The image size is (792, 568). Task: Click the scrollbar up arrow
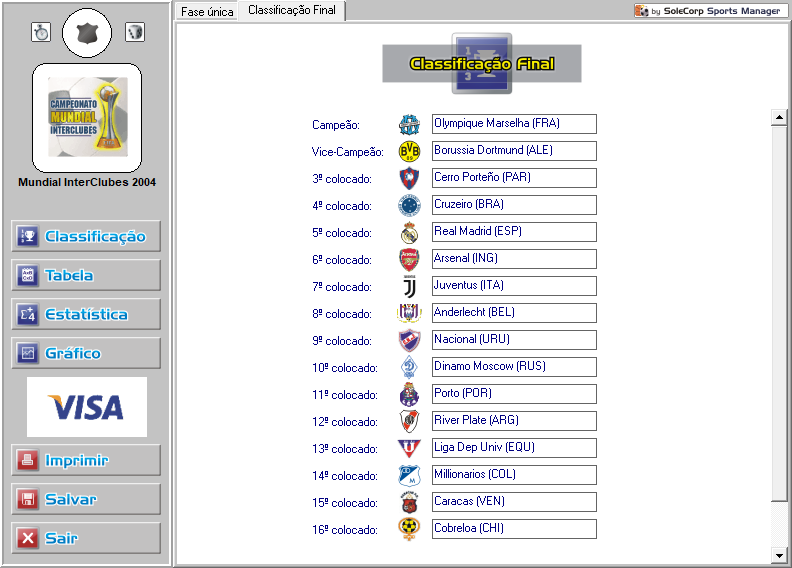tap(779, 117)
